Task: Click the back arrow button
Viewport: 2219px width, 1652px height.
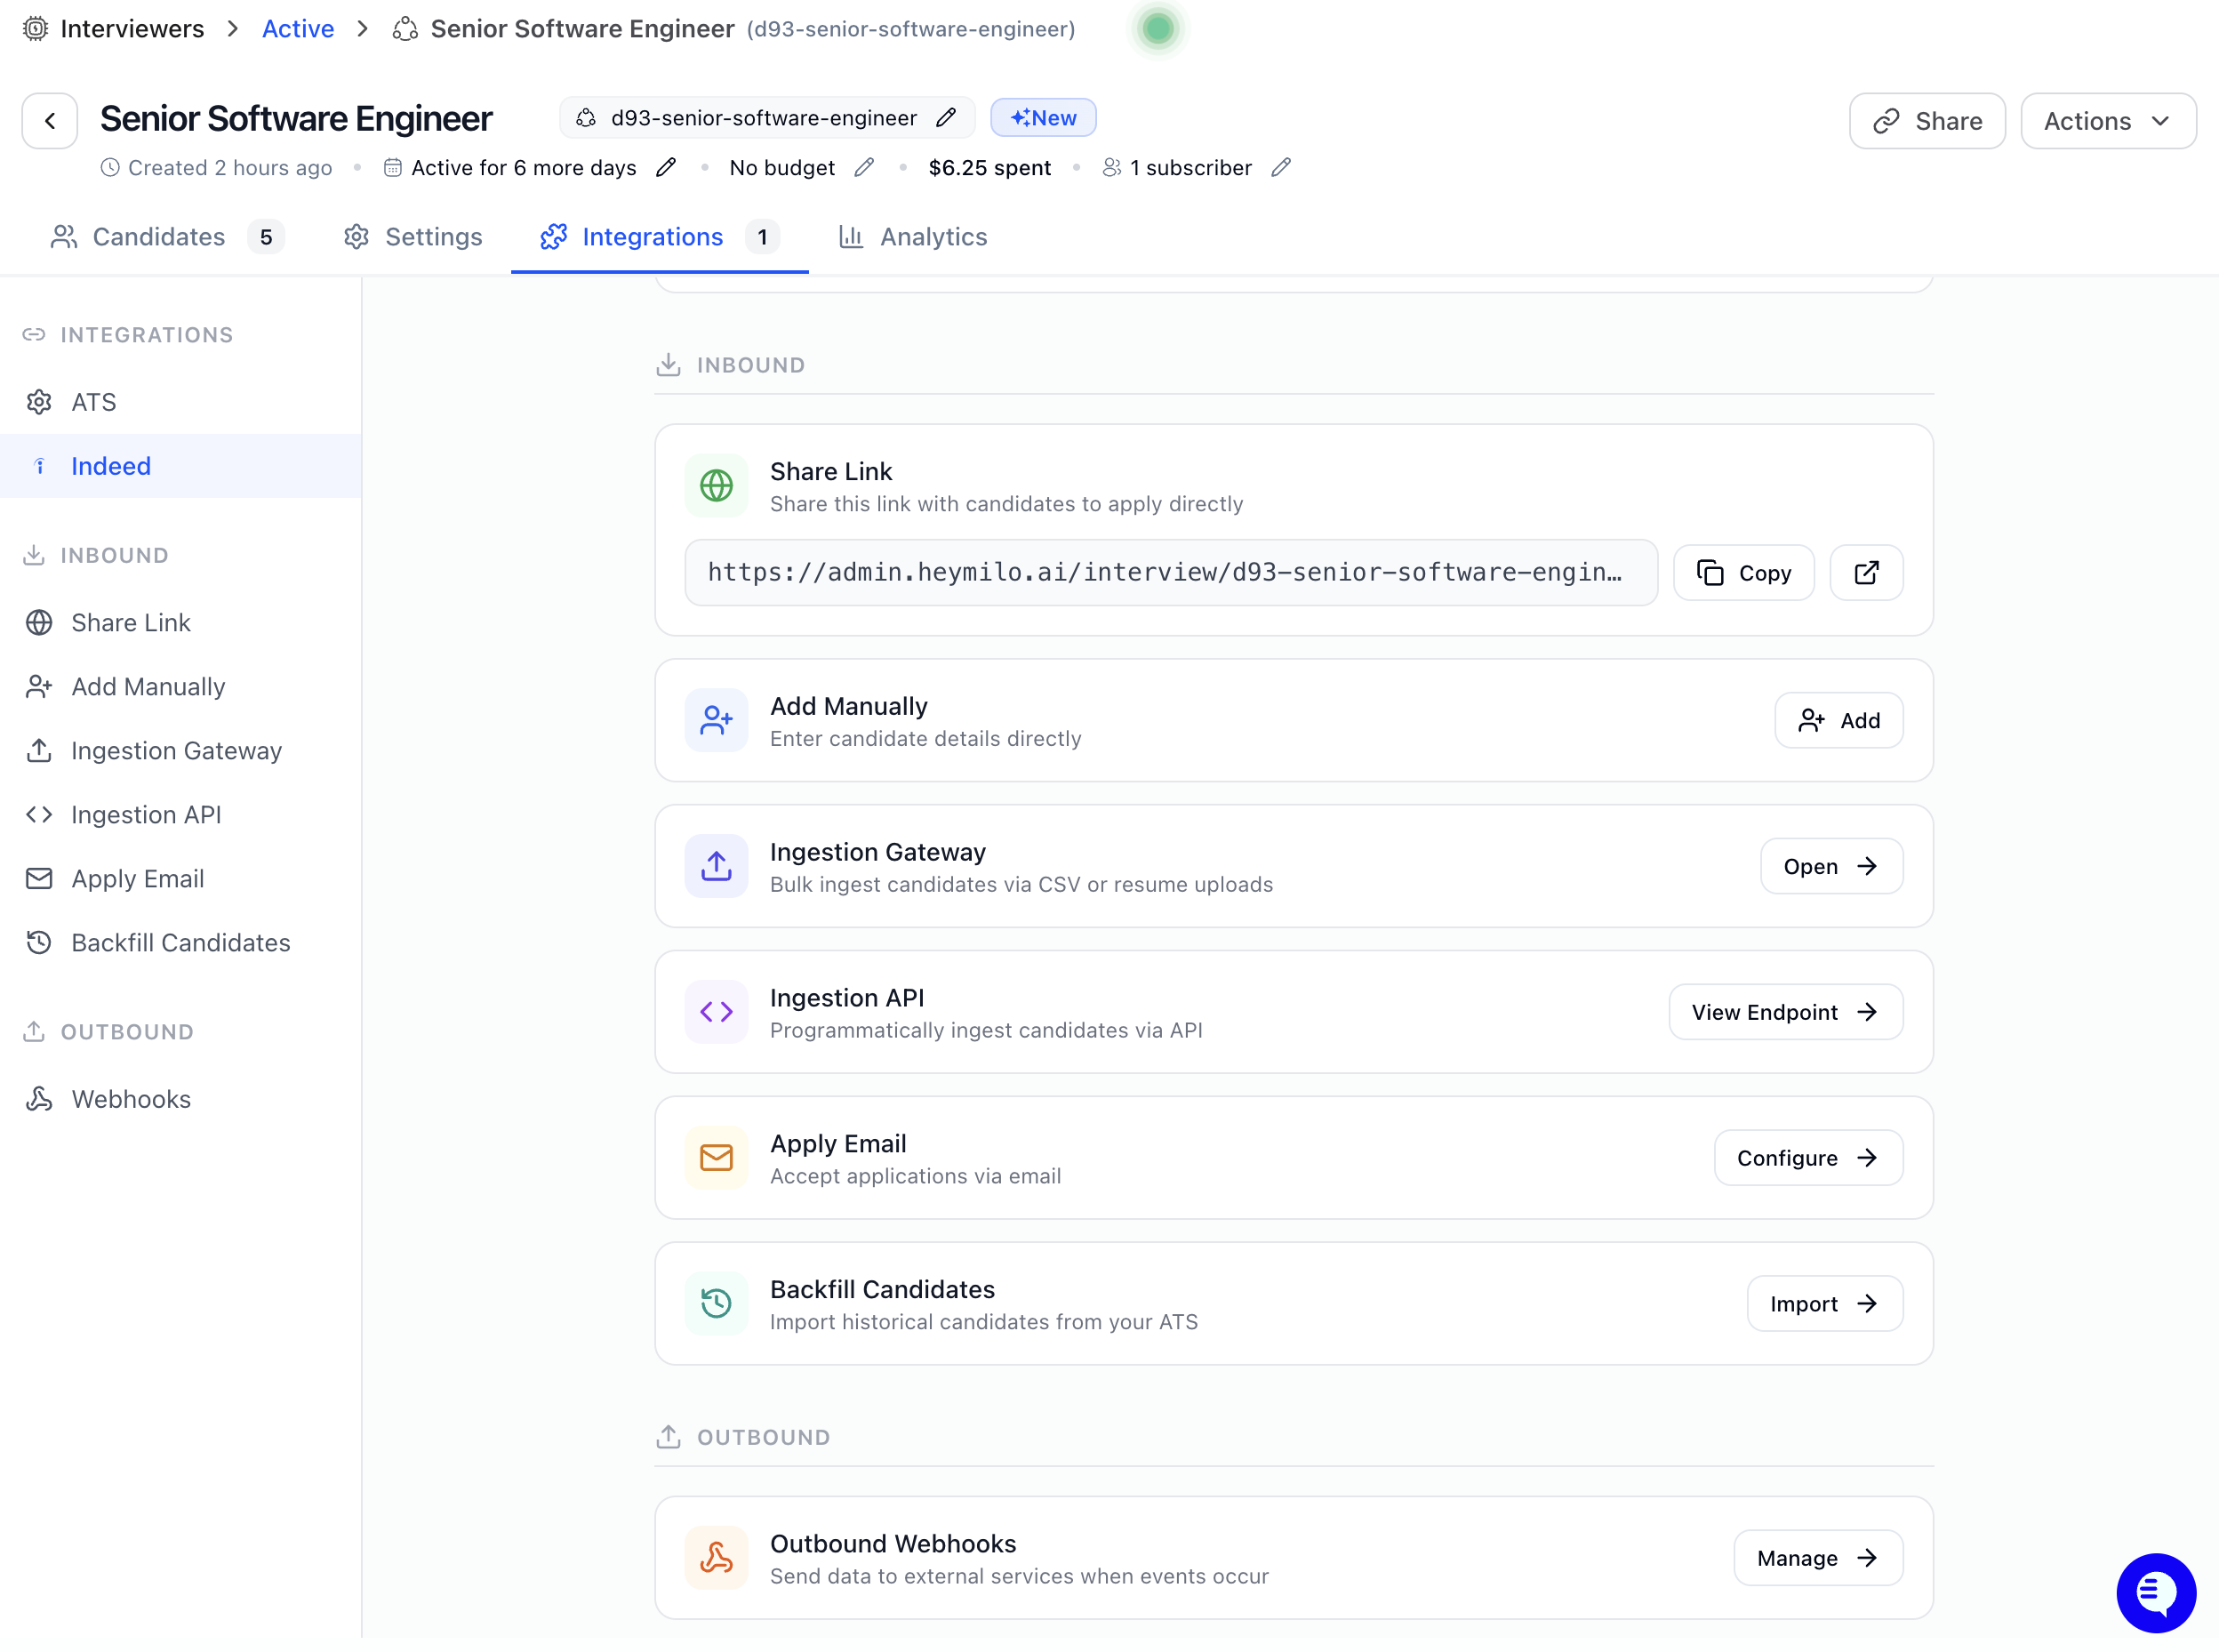Action: pos(50,121)
